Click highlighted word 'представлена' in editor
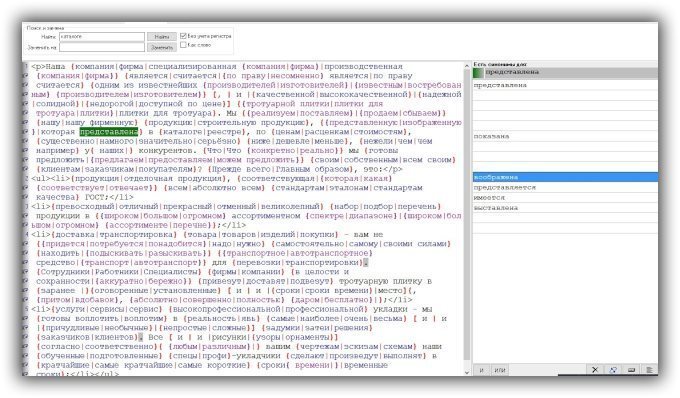The height and width of the screenshot is (398, 680). 109,131
